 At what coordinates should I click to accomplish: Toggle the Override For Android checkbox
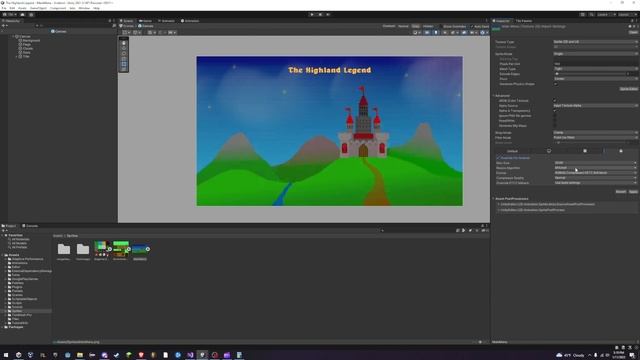tap(498, 158)
